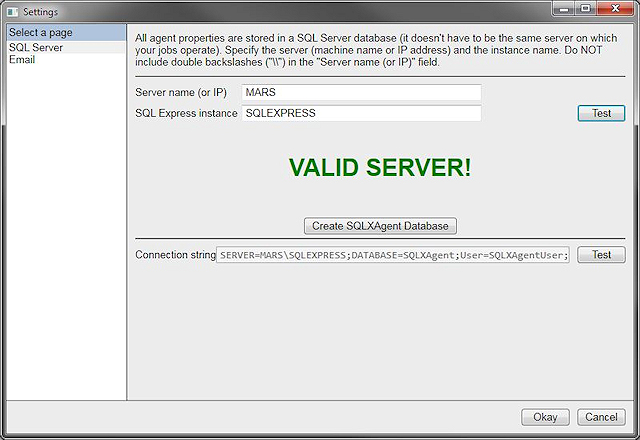This screenshot has height=440, width=640.
Task: Confirm settings with Okay button
Action: [545, 417]
